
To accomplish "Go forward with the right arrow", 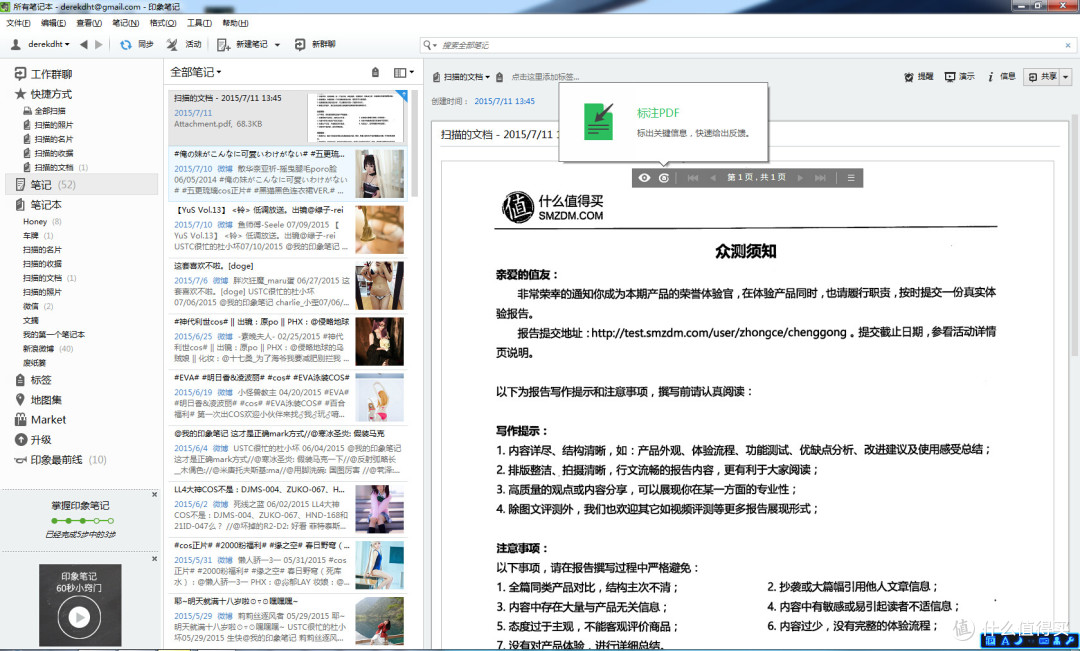I will (x=98, y=45).
